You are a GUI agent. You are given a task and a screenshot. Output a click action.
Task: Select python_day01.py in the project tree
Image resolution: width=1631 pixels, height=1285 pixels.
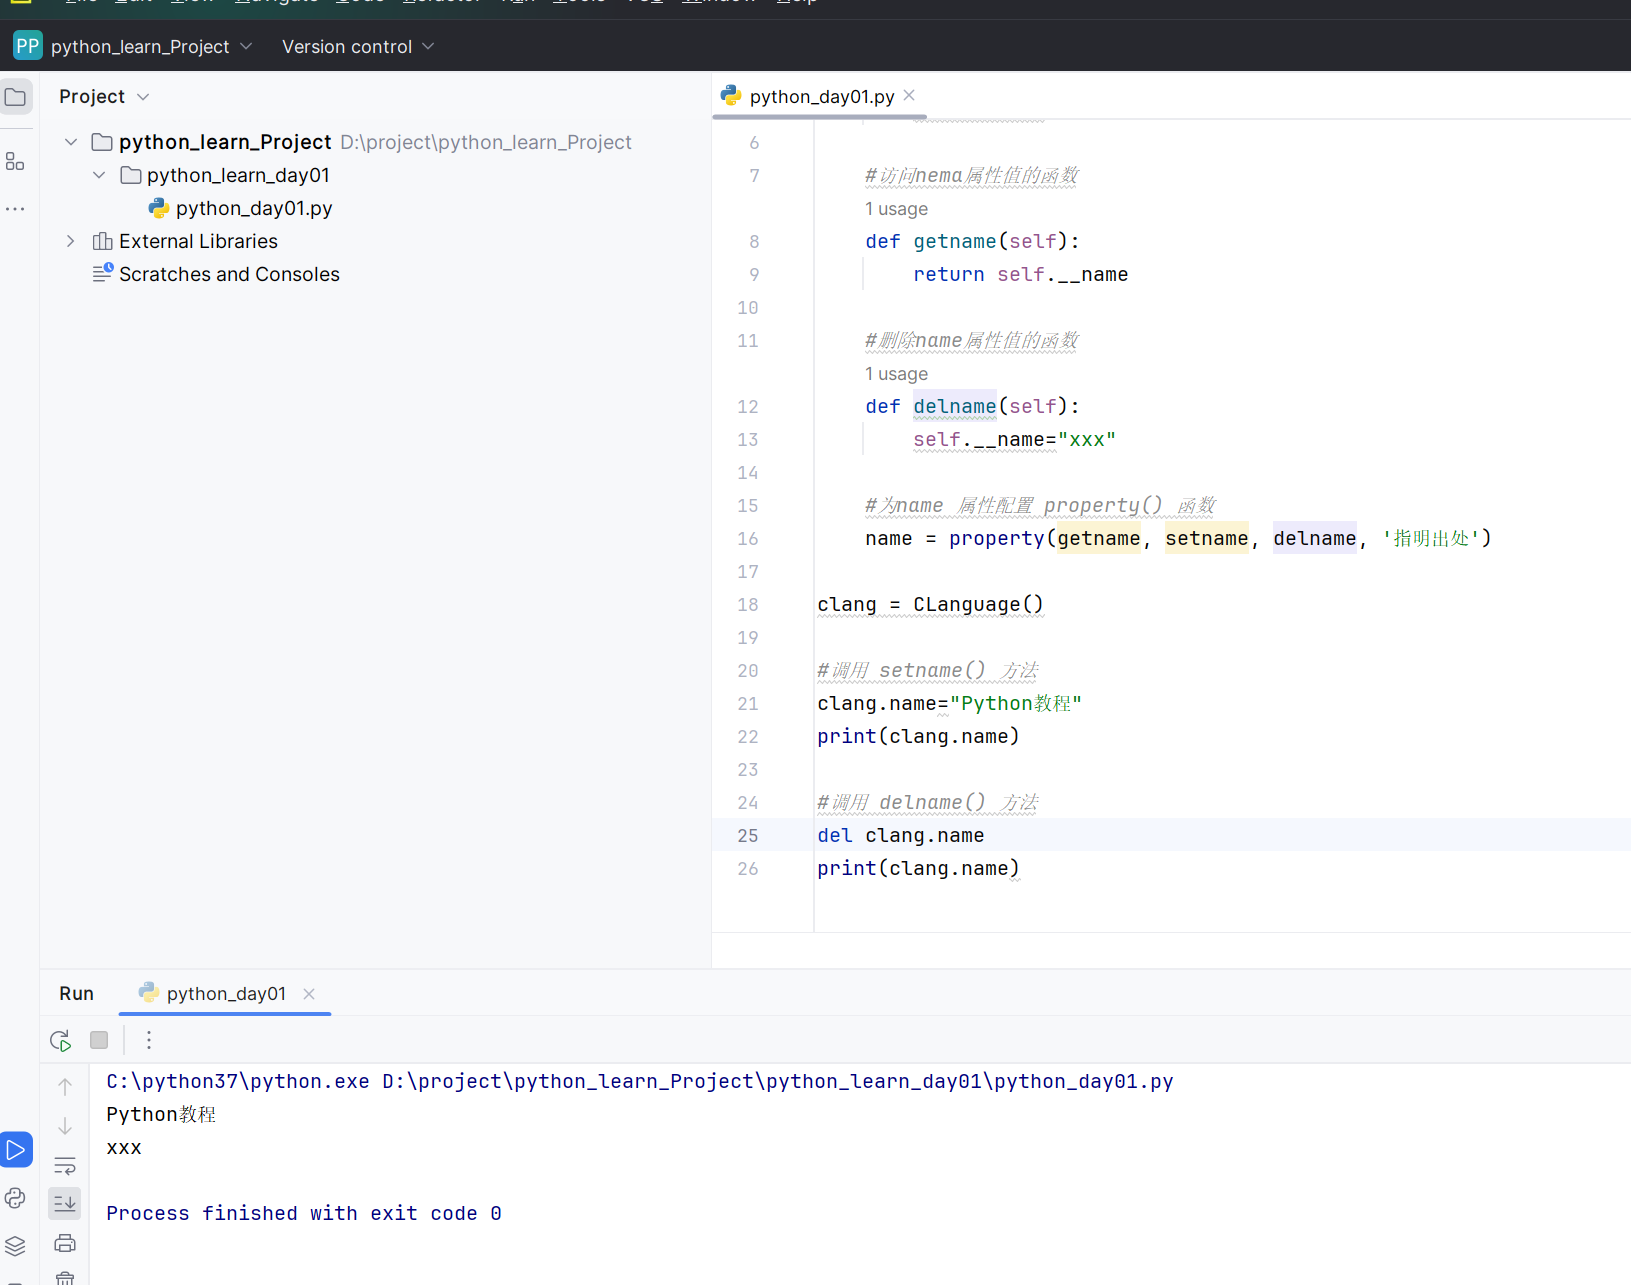254,208
